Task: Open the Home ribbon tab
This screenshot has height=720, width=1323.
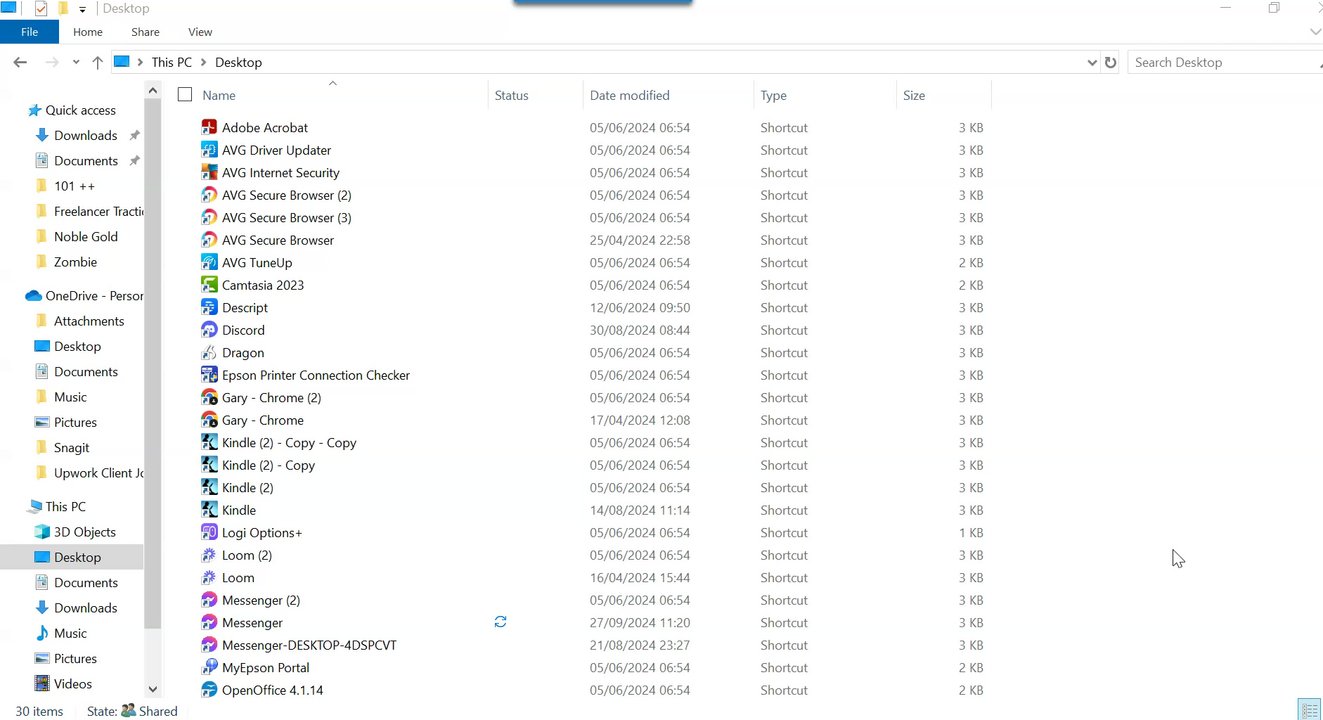Action: tap(88, 32)
